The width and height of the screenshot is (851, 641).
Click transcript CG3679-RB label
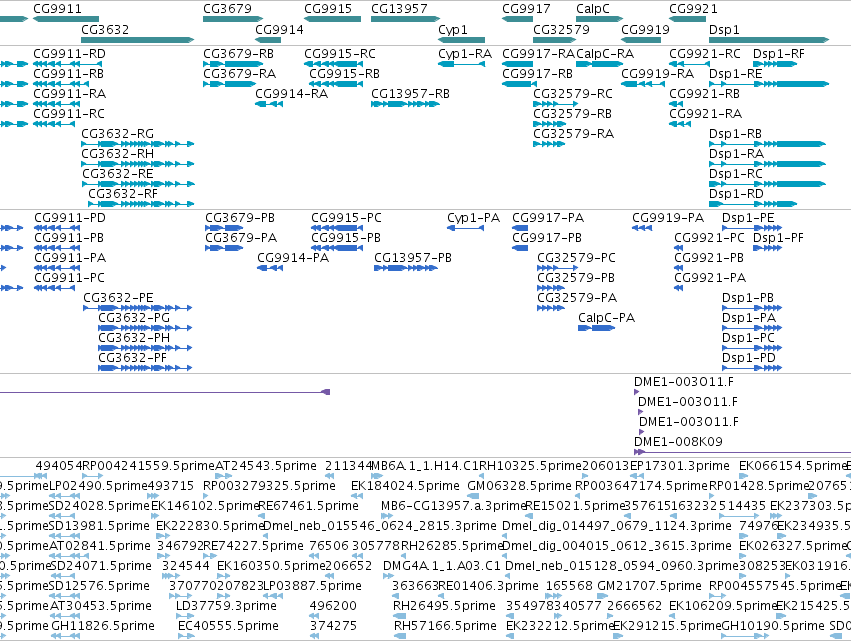click(x=239, y=54)
